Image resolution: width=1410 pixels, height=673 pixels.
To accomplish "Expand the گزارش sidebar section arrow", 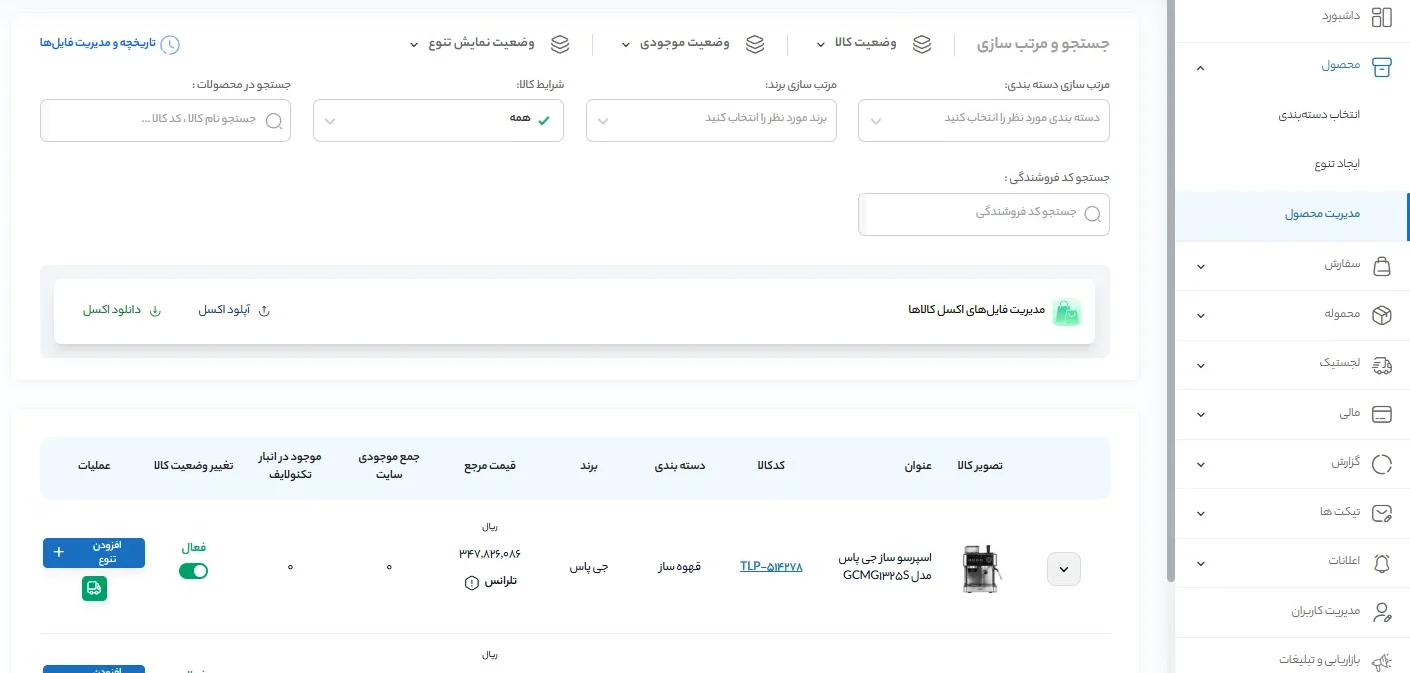I will [x=1201, y=464].
